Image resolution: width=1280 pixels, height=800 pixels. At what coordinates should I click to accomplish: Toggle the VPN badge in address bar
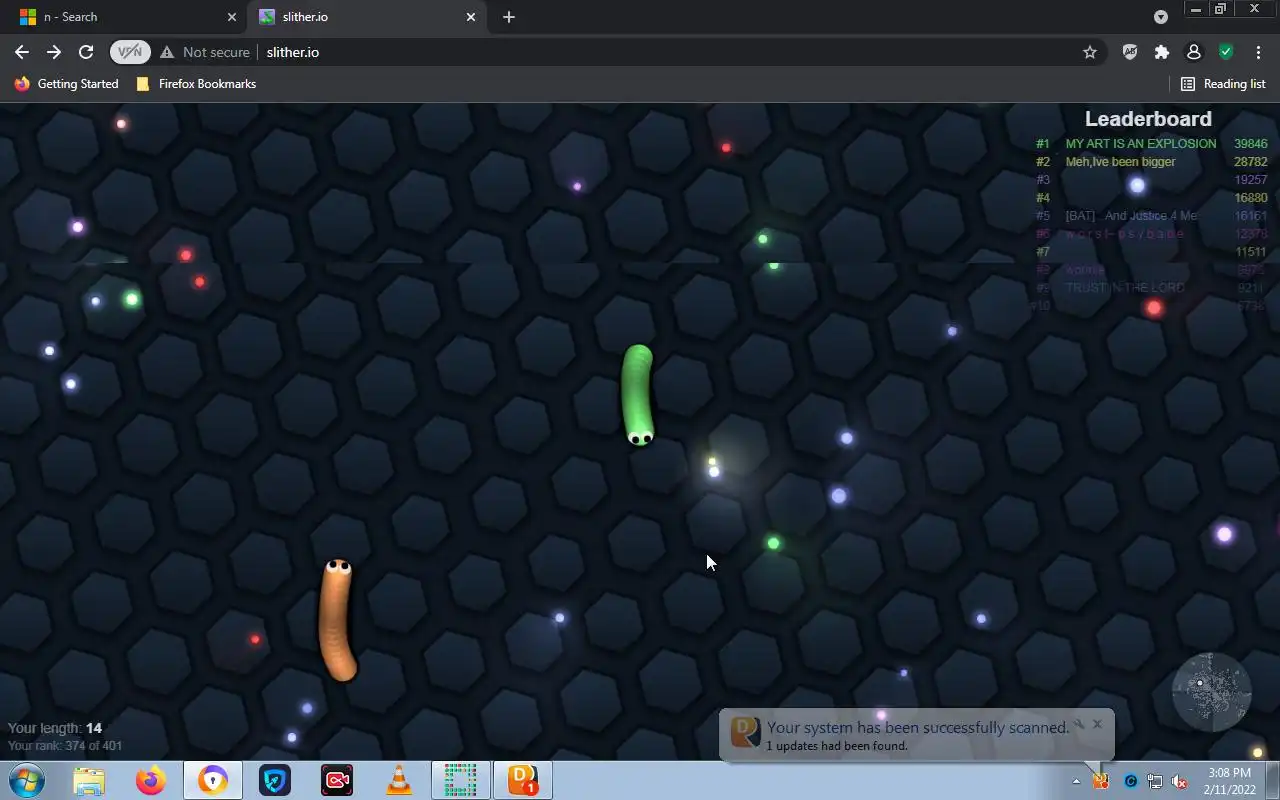point(130,52)
